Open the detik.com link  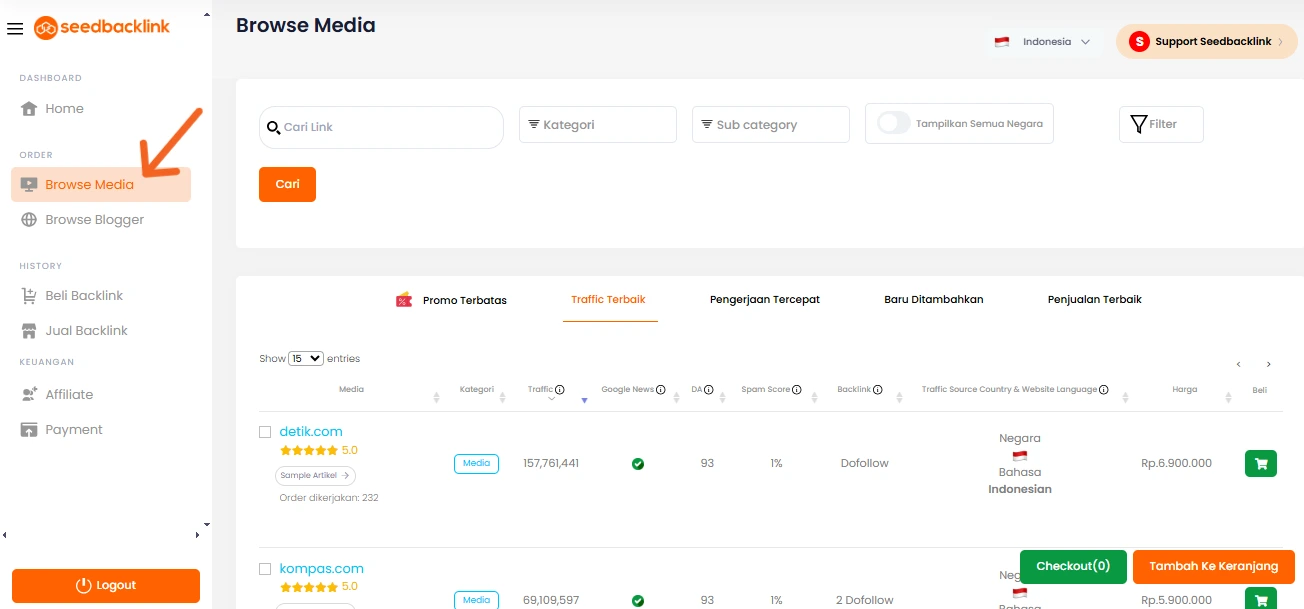tap(311, 431)
